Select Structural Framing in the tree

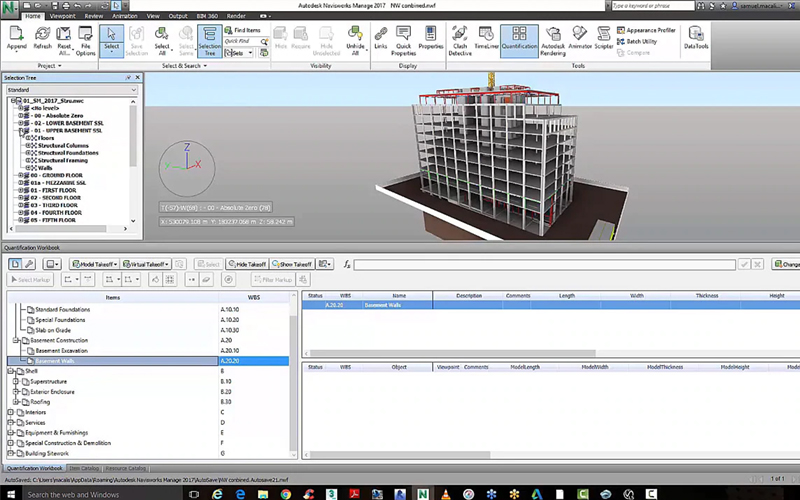[x=62, y=161]
